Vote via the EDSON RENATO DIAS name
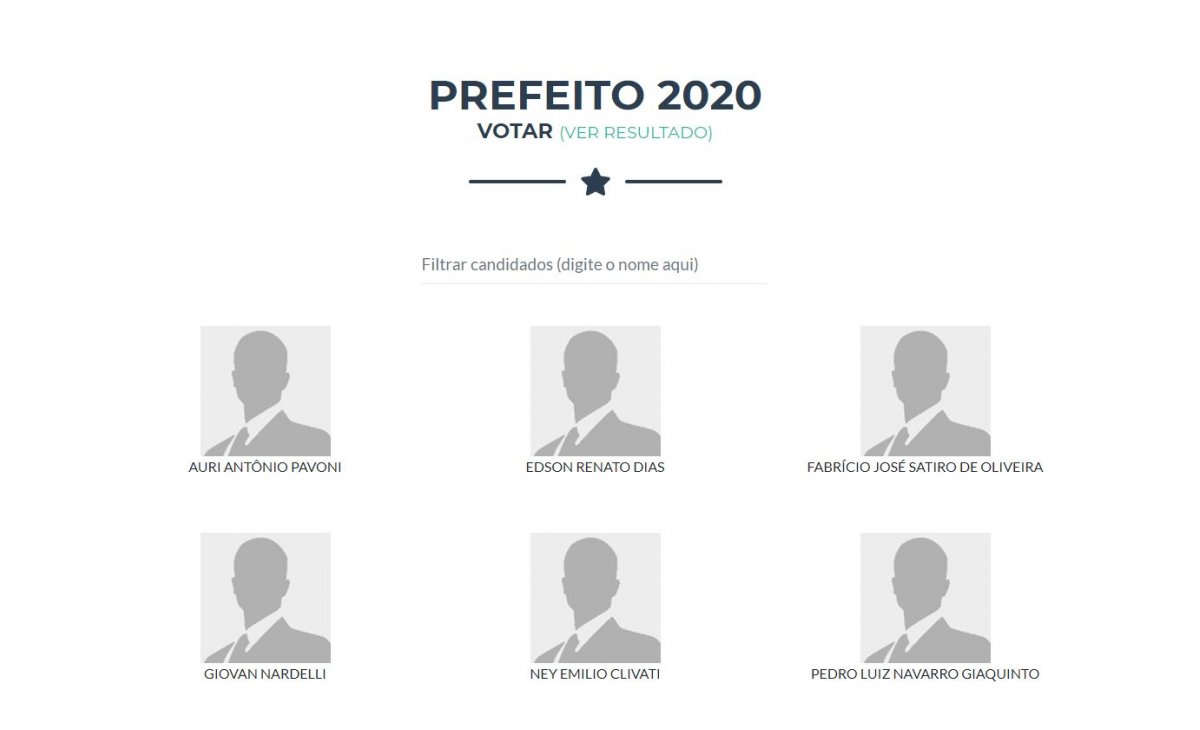The height and width of the screenshot is (730, 1200). 595,467
